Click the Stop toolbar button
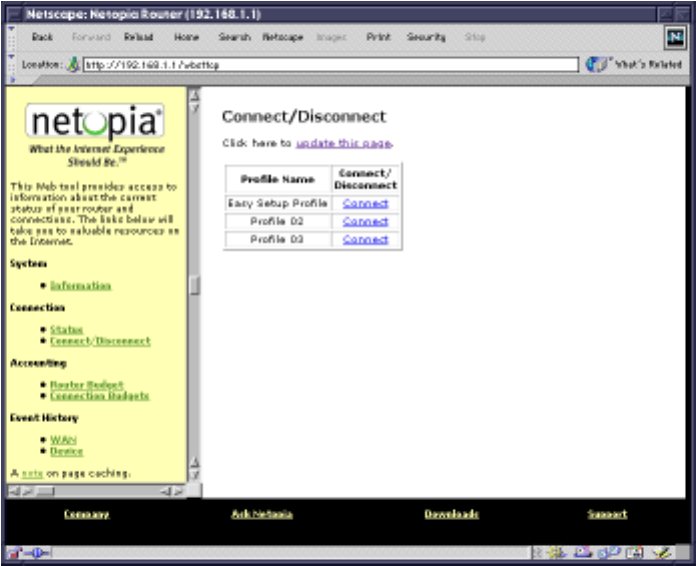This screenshot has width=696, height=566. click(x=475, y=37)
